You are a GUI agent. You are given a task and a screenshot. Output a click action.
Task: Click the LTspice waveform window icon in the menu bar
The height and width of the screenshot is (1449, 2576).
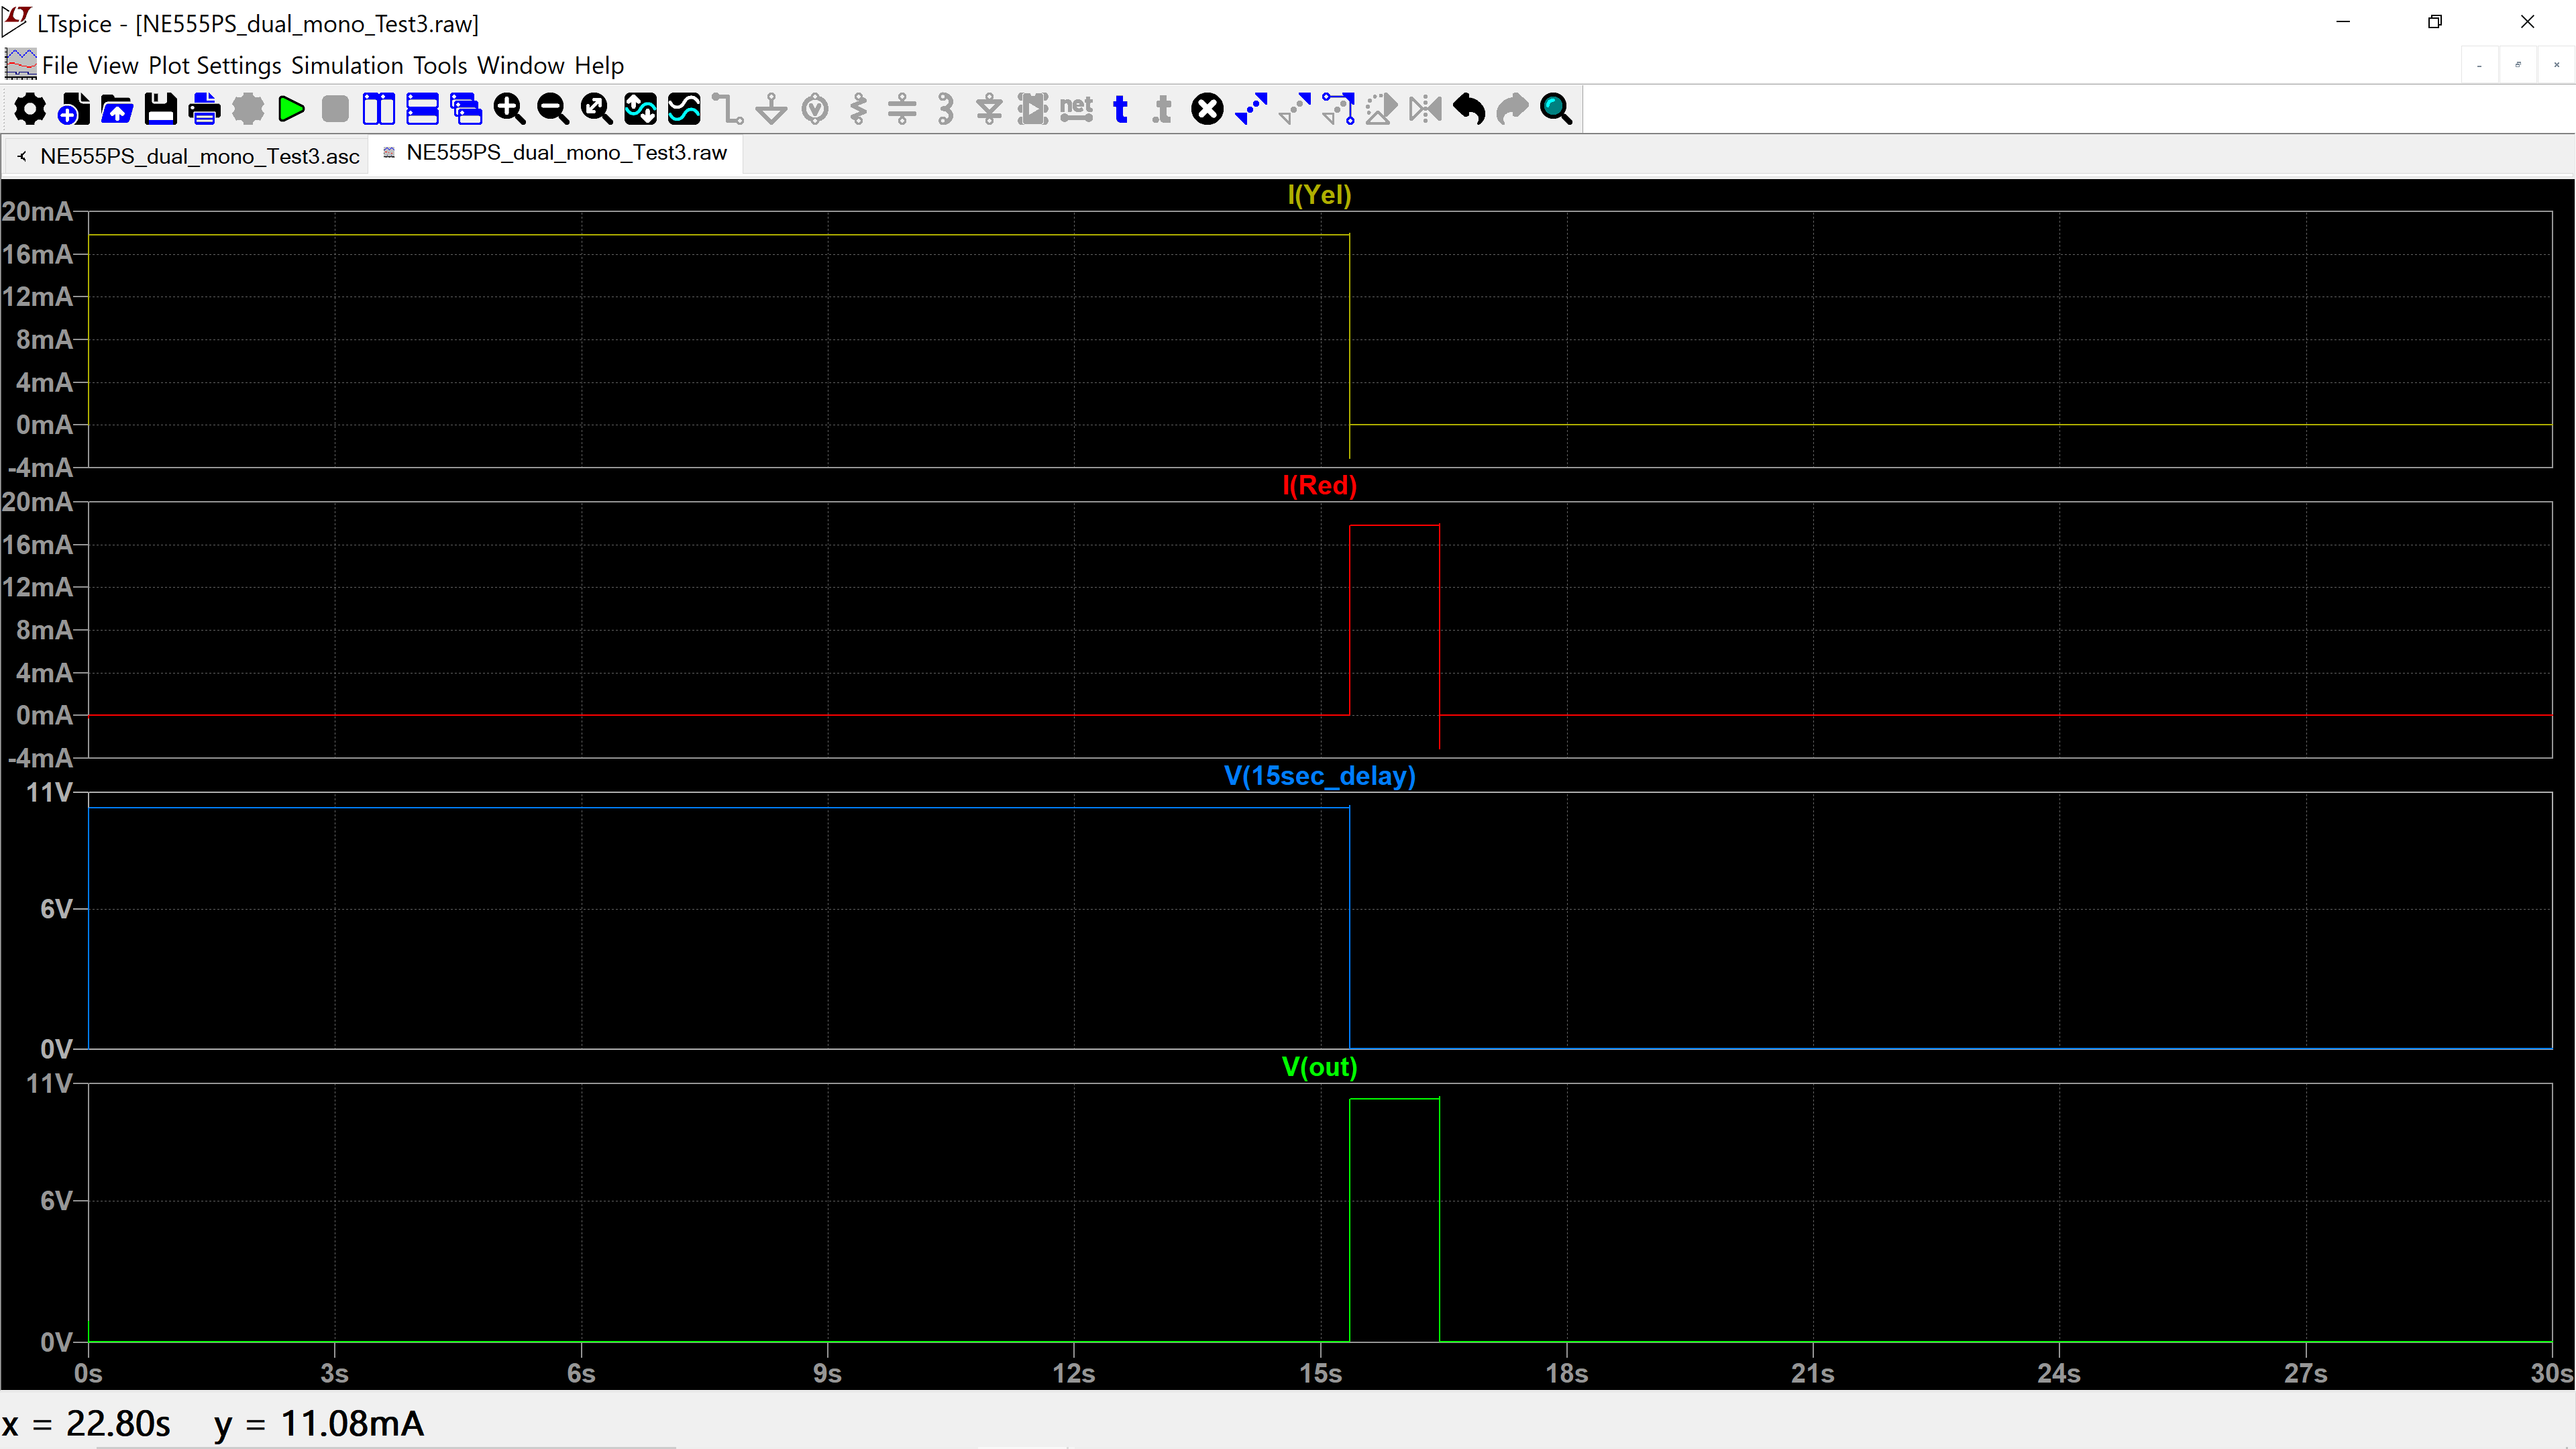[20, 64]
